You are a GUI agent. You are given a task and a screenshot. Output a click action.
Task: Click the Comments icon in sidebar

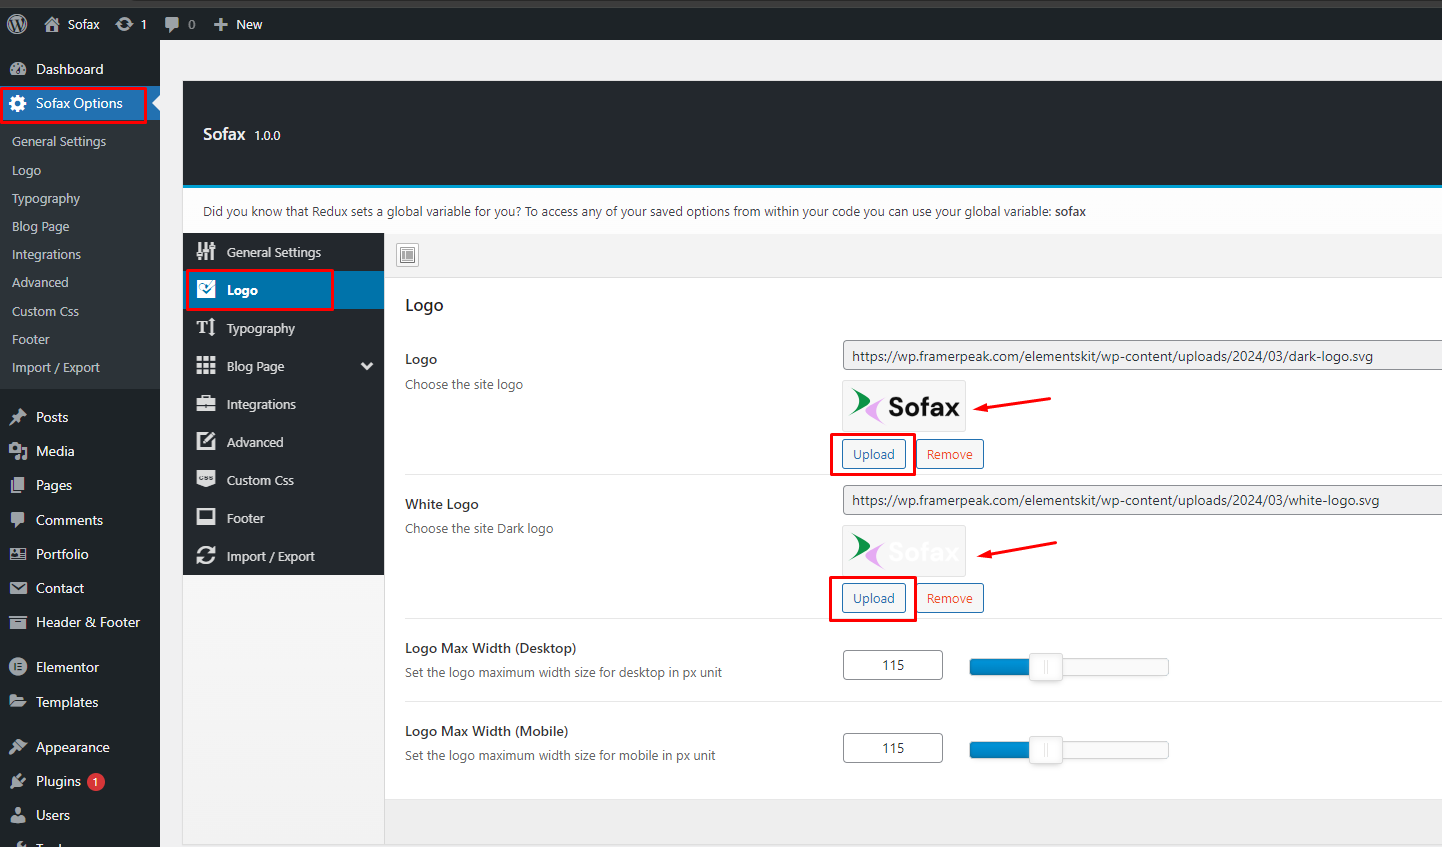point(18,520)
